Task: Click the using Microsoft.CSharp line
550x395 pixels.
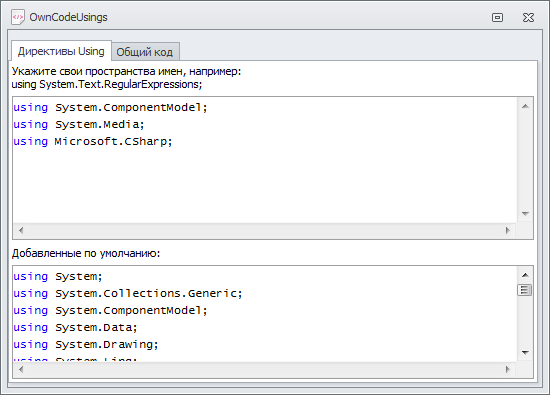Action: pos(93,141)
